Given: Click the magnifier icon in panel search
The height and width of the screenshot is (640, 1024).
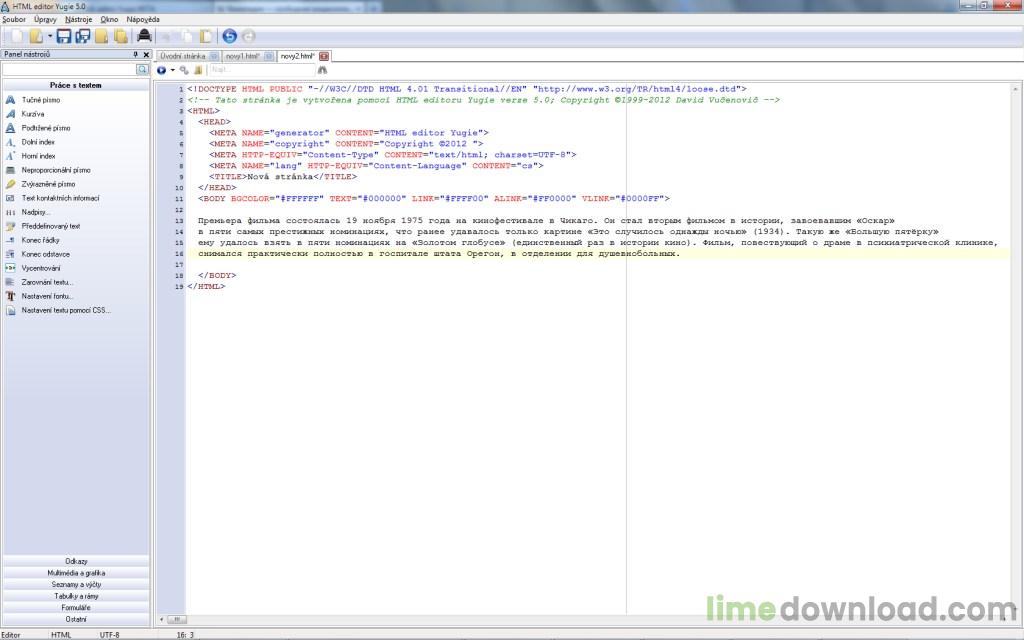Looking at the screenshot, I should pos(142,69).
